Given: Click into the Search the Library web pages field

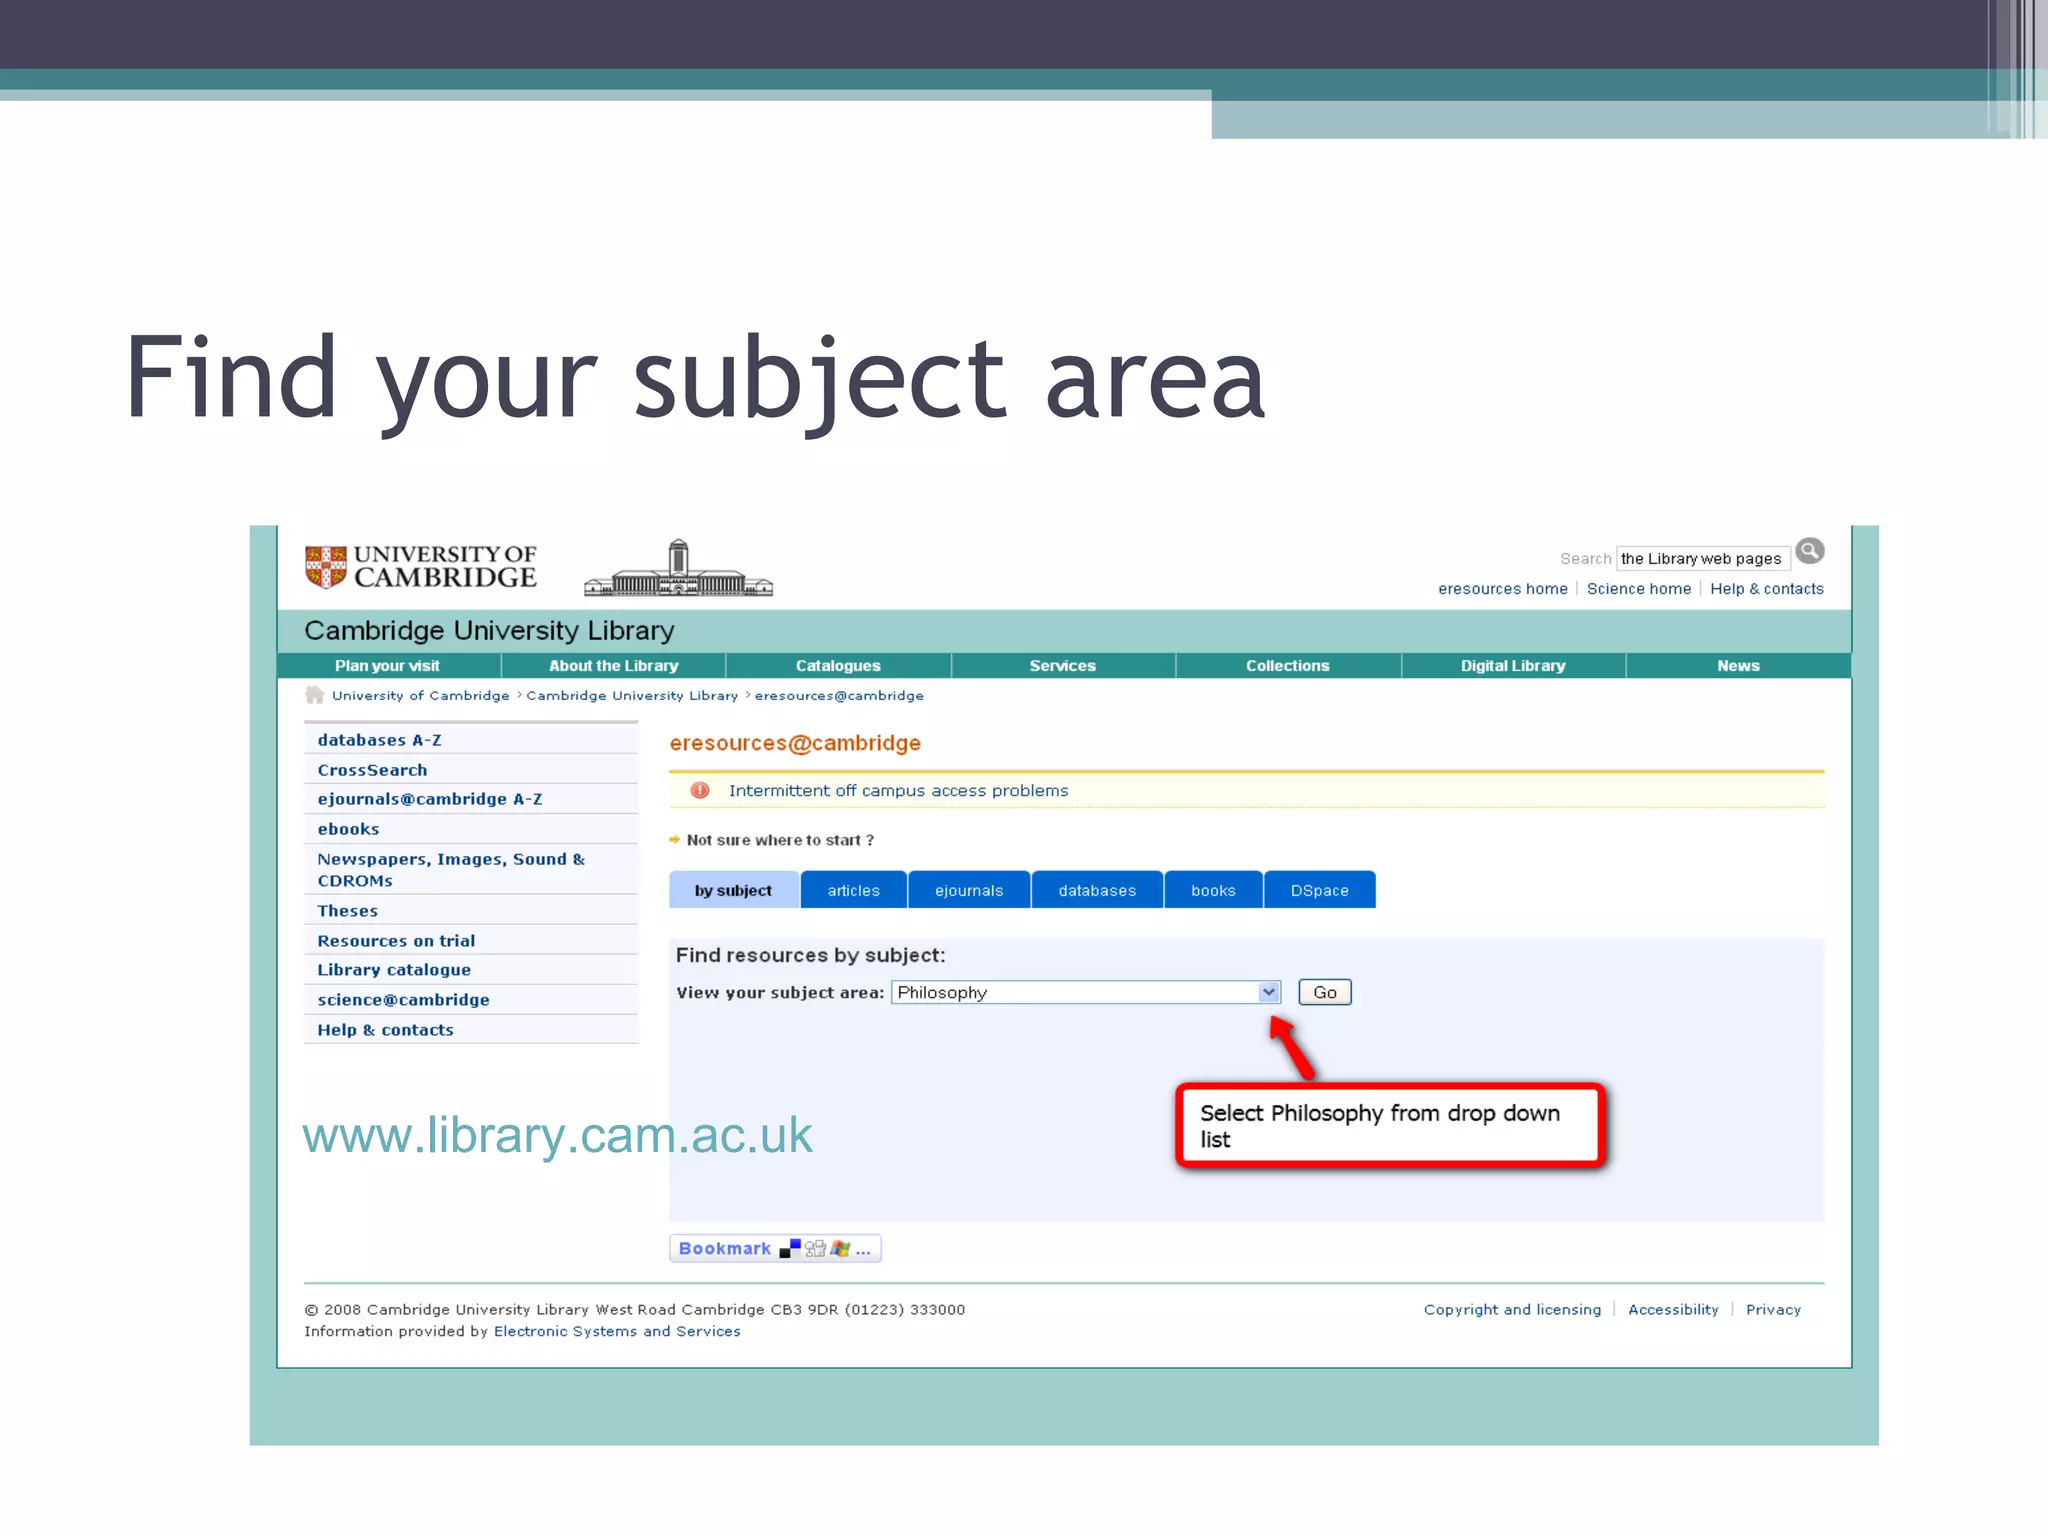Looking at the screenshot, I should point(1703,558).
